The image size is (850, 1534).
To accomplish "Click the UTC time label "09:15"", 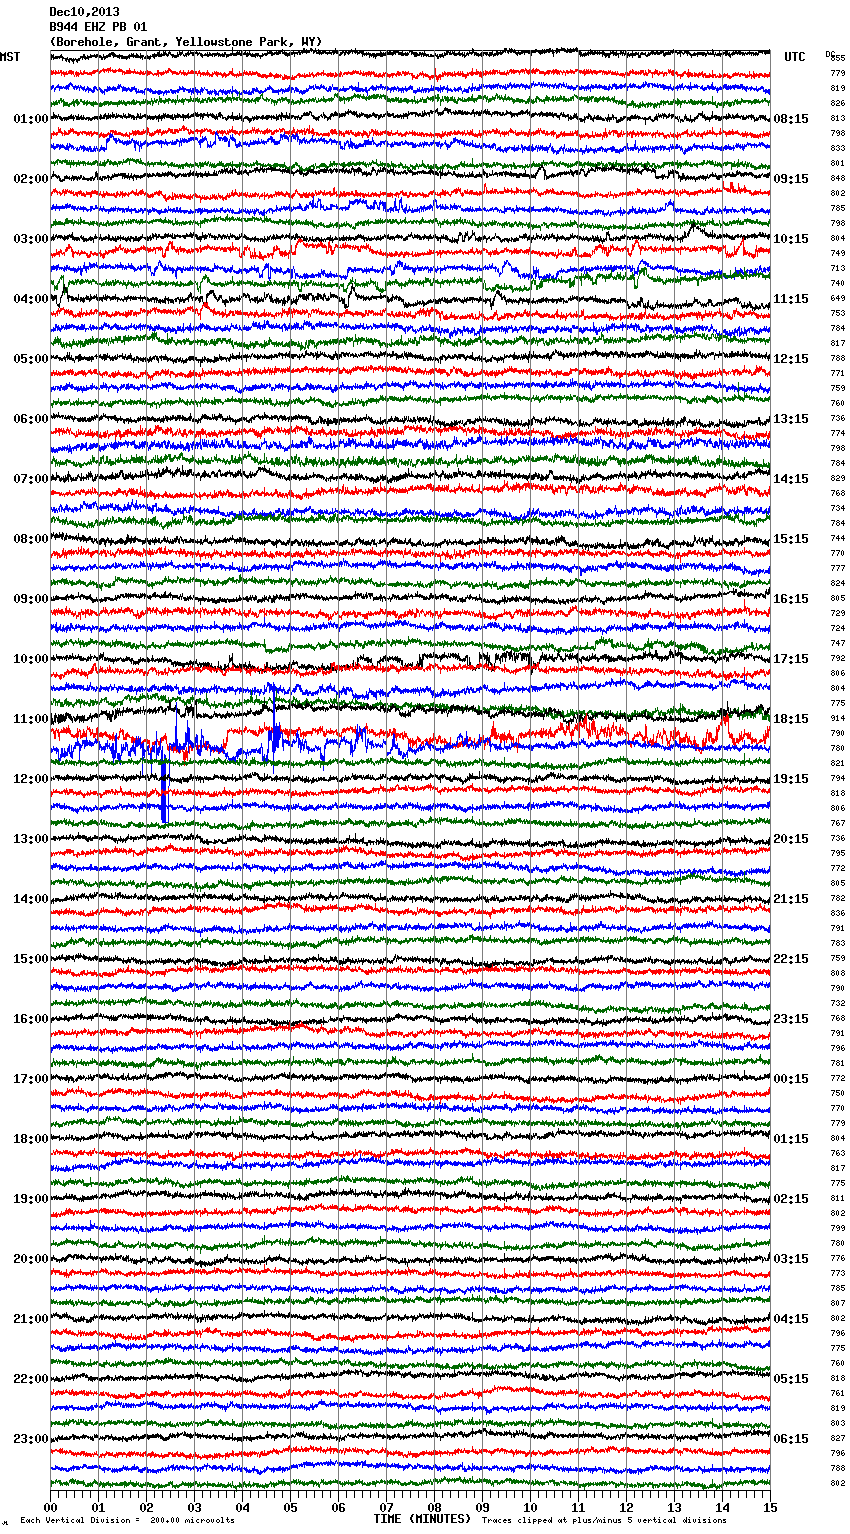I will 791,179.
